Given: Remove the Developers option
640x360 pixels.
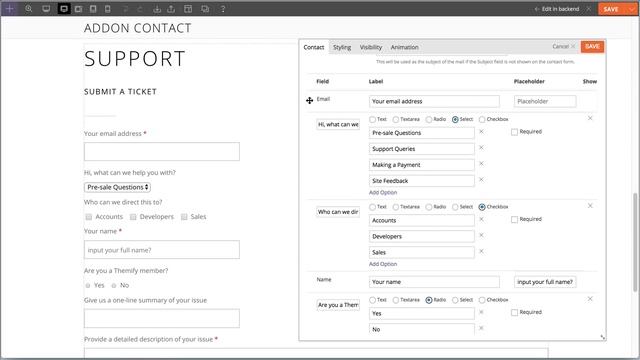Looking at the screenshot, I should (481, 235).
